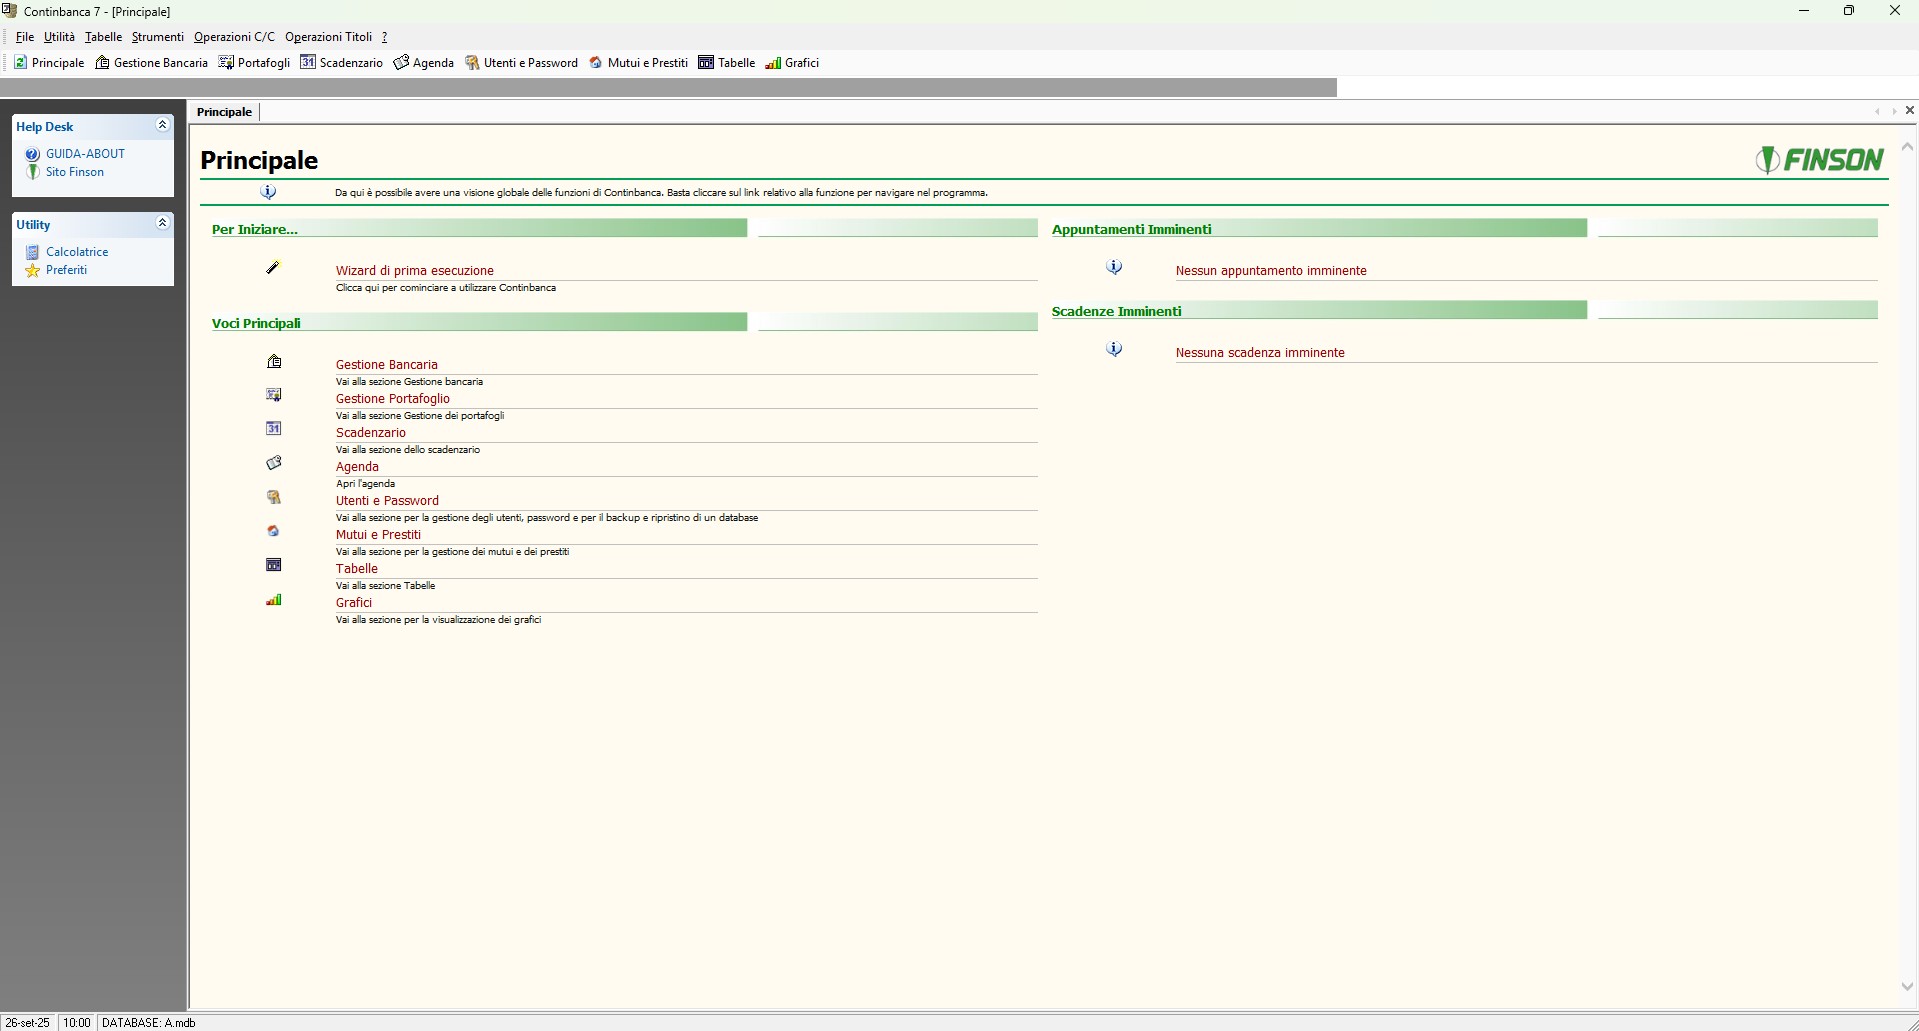Open the Operazioni Titoli menu
Screen dimensions: 1919x1031
click(328, 37)
